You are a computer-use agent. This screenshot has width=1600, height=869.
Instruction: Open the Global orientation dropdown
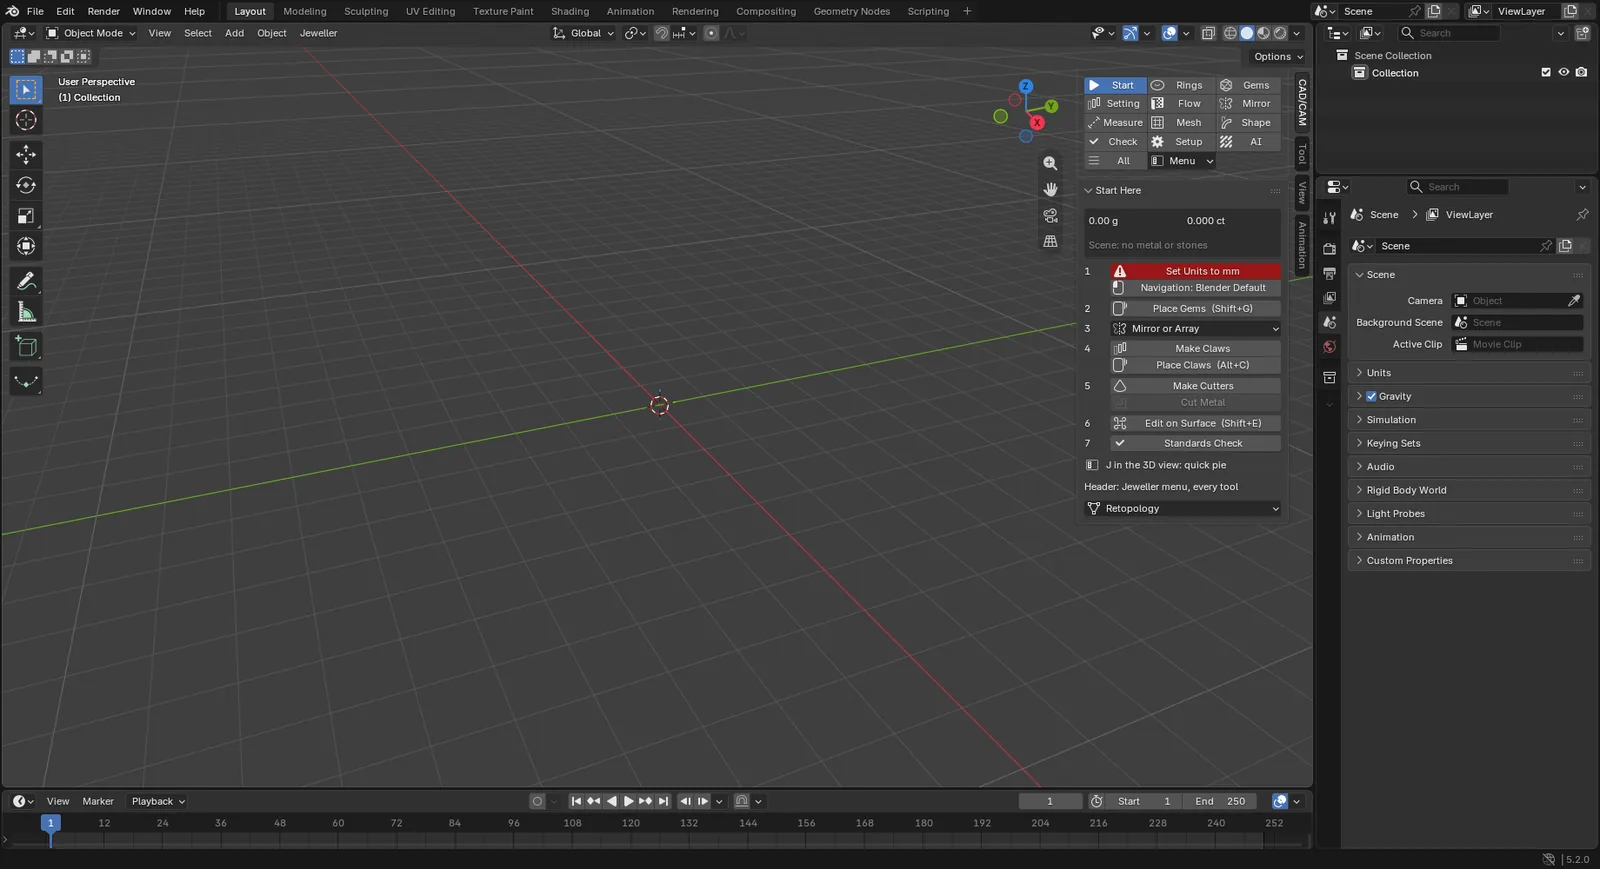tap(584, 33)
